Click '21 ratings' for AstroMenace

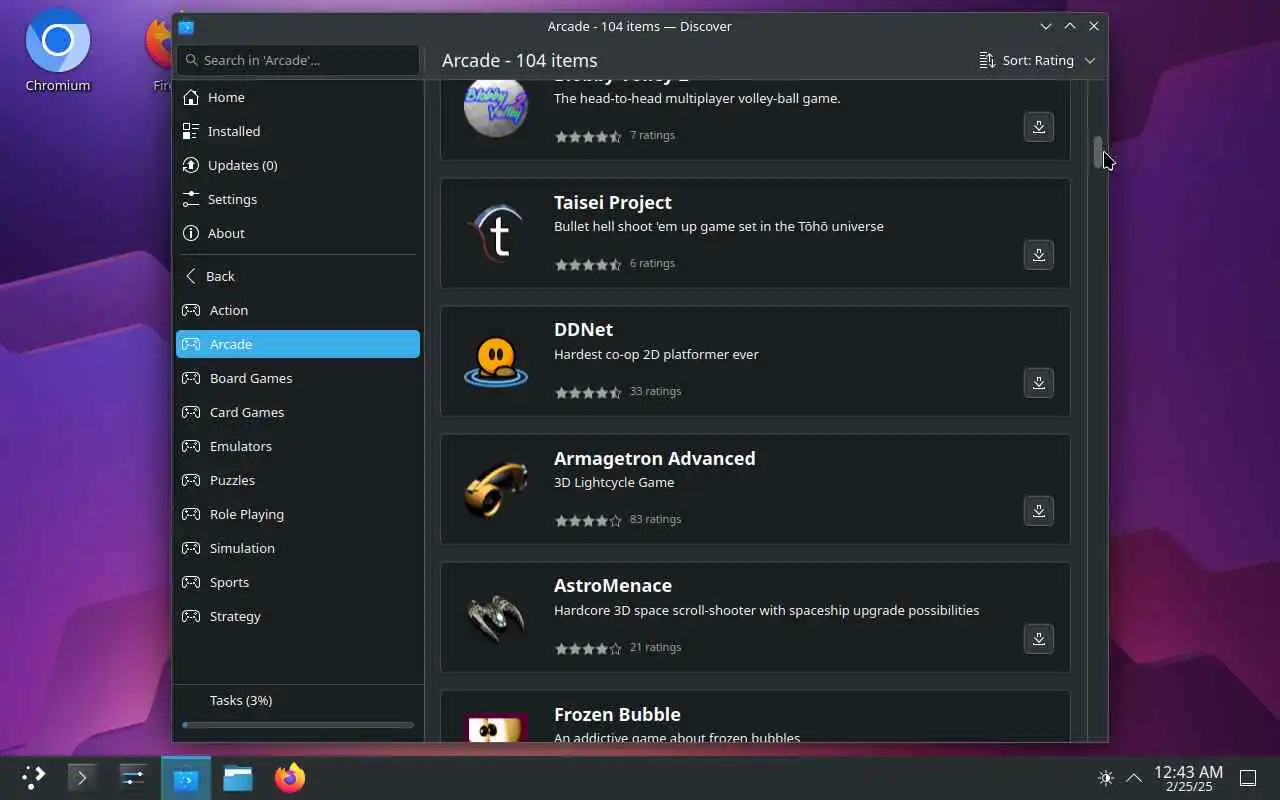click(655, 647)
